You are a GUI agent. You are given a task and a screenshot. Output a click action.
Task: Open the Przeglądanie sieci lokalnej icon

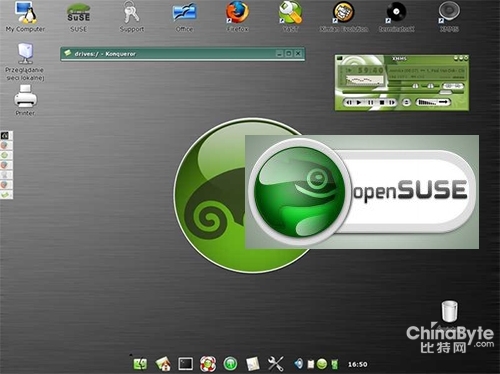(25, 62)
